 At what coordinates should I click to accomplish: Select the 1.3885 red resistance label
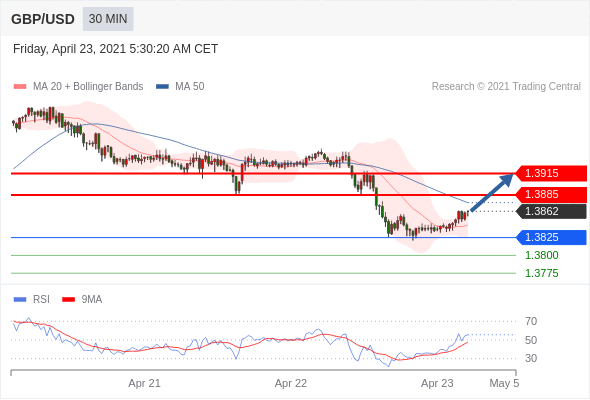tap(551, 195)
